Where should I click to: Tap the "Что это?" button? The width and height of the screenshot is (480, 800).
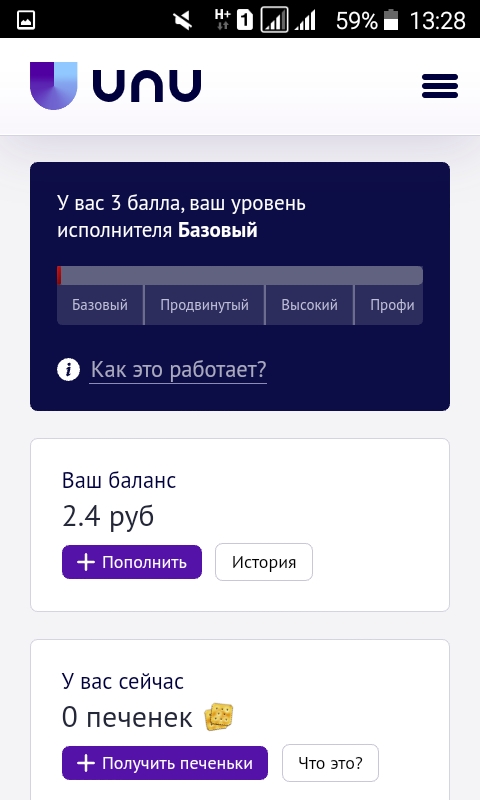tap(331, 763)
